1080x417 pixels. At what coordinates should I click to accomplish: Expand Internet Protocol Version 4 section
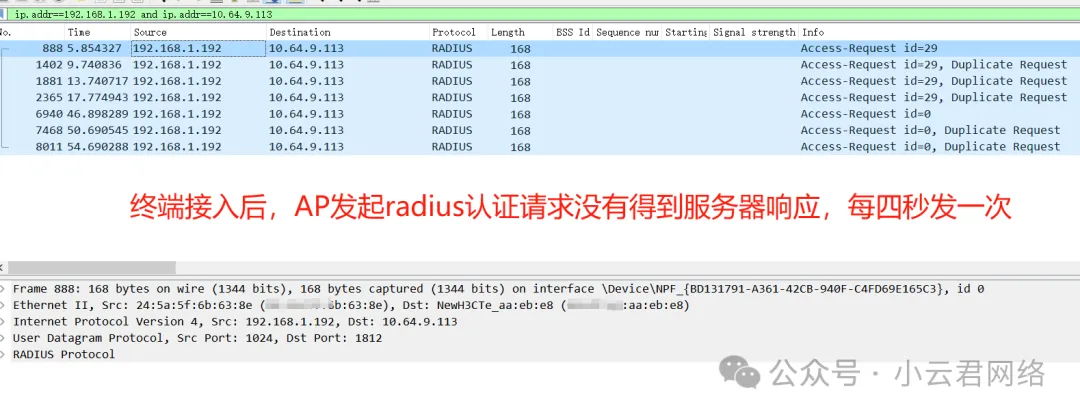5,322
